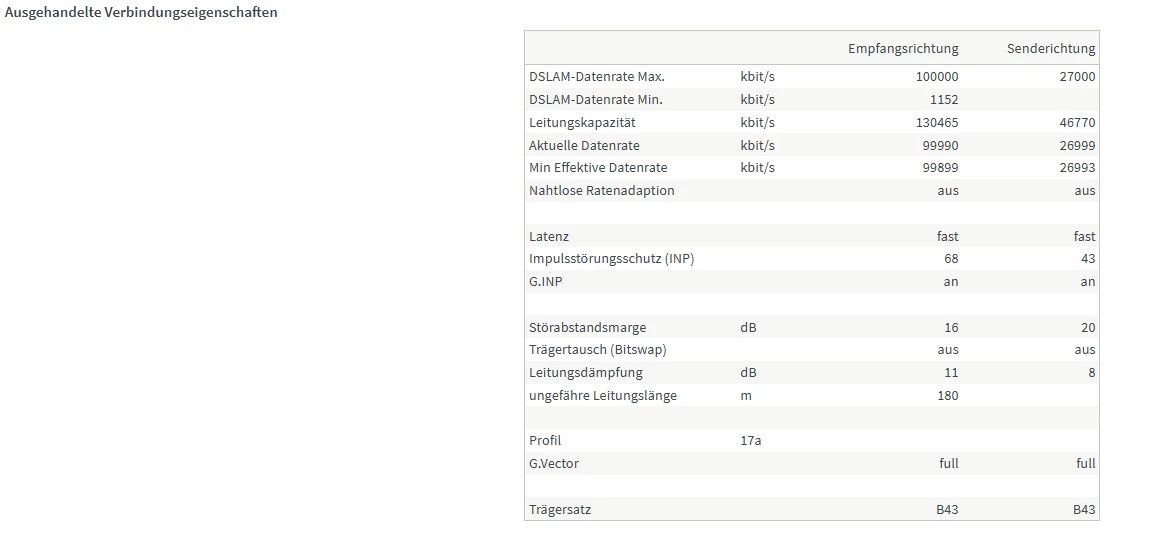
Task: Click the G.Vector row label
Action: point(554,463)
